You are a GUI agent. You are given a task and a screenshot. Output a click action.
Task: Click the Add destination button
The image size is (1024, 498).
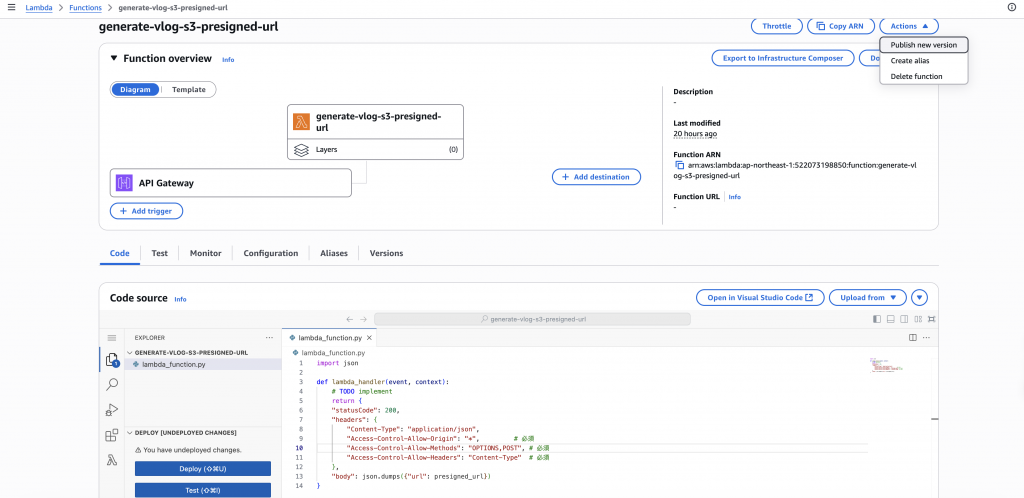[596, 177]
